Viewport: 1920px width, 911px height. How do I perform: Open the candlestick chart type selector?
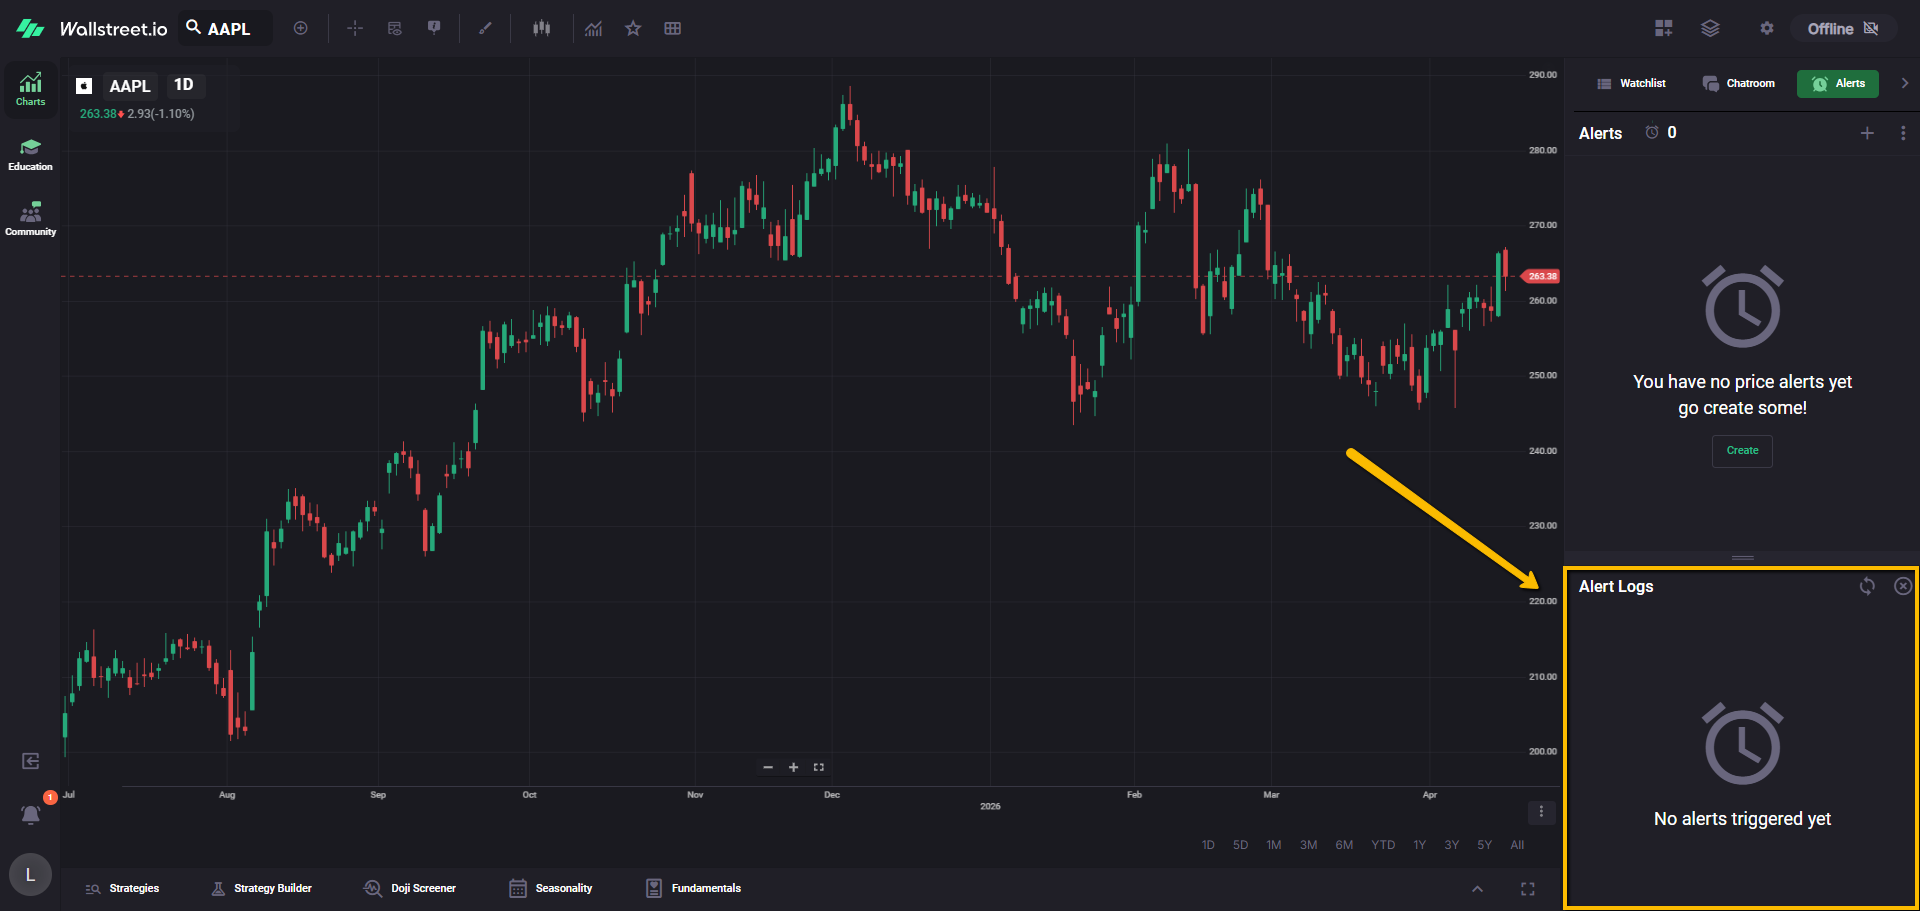pyautogui.click(x=541, y=28)
